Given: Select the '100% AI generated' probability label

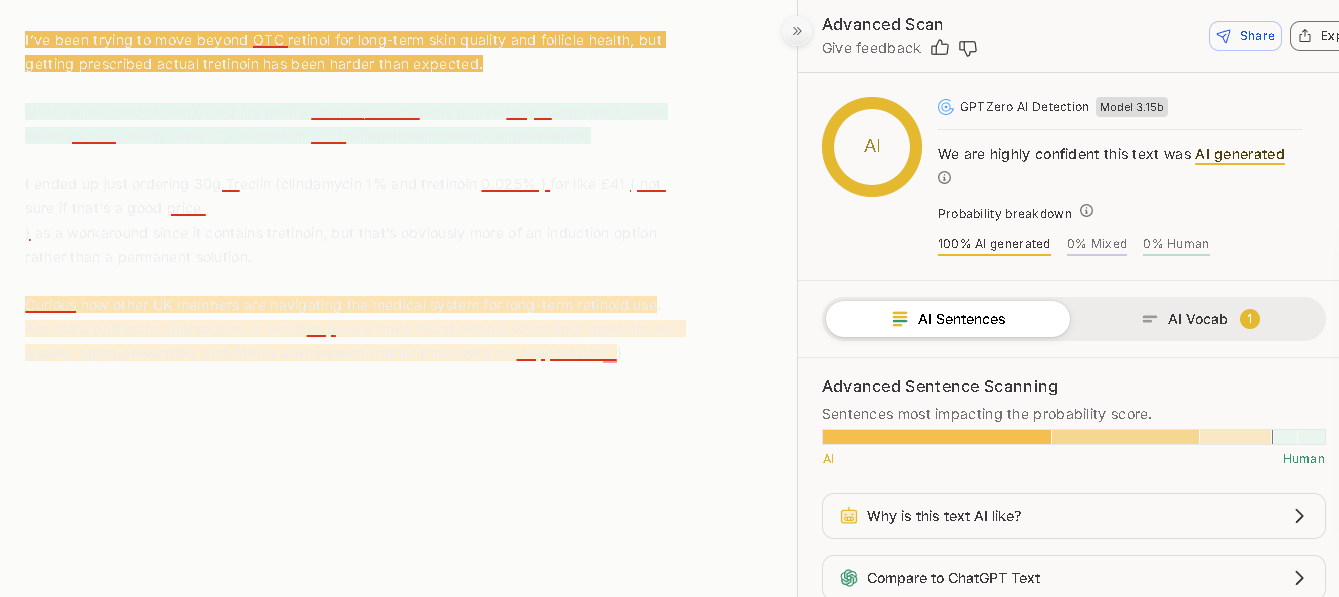Looking at the screenshot, I should click(993, 244).
